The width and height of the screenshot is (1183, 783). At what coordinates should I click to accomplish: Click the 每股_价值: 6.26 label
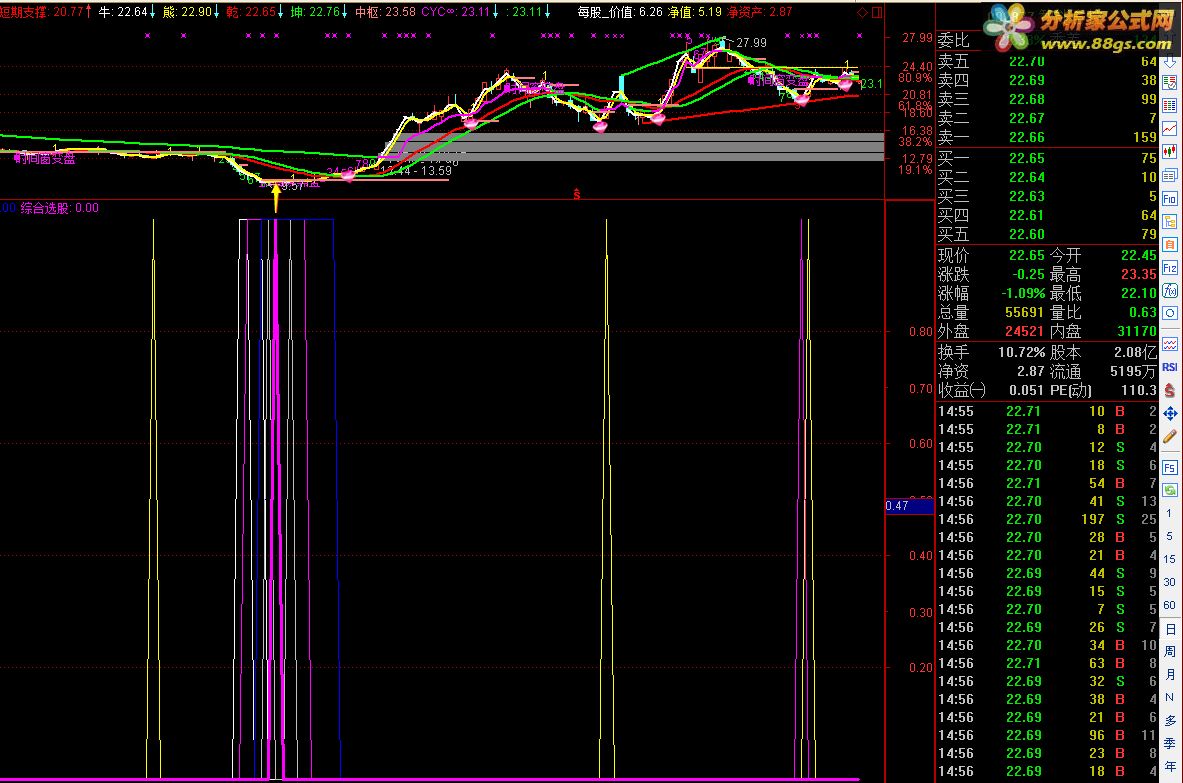click(x=620, y=12)
